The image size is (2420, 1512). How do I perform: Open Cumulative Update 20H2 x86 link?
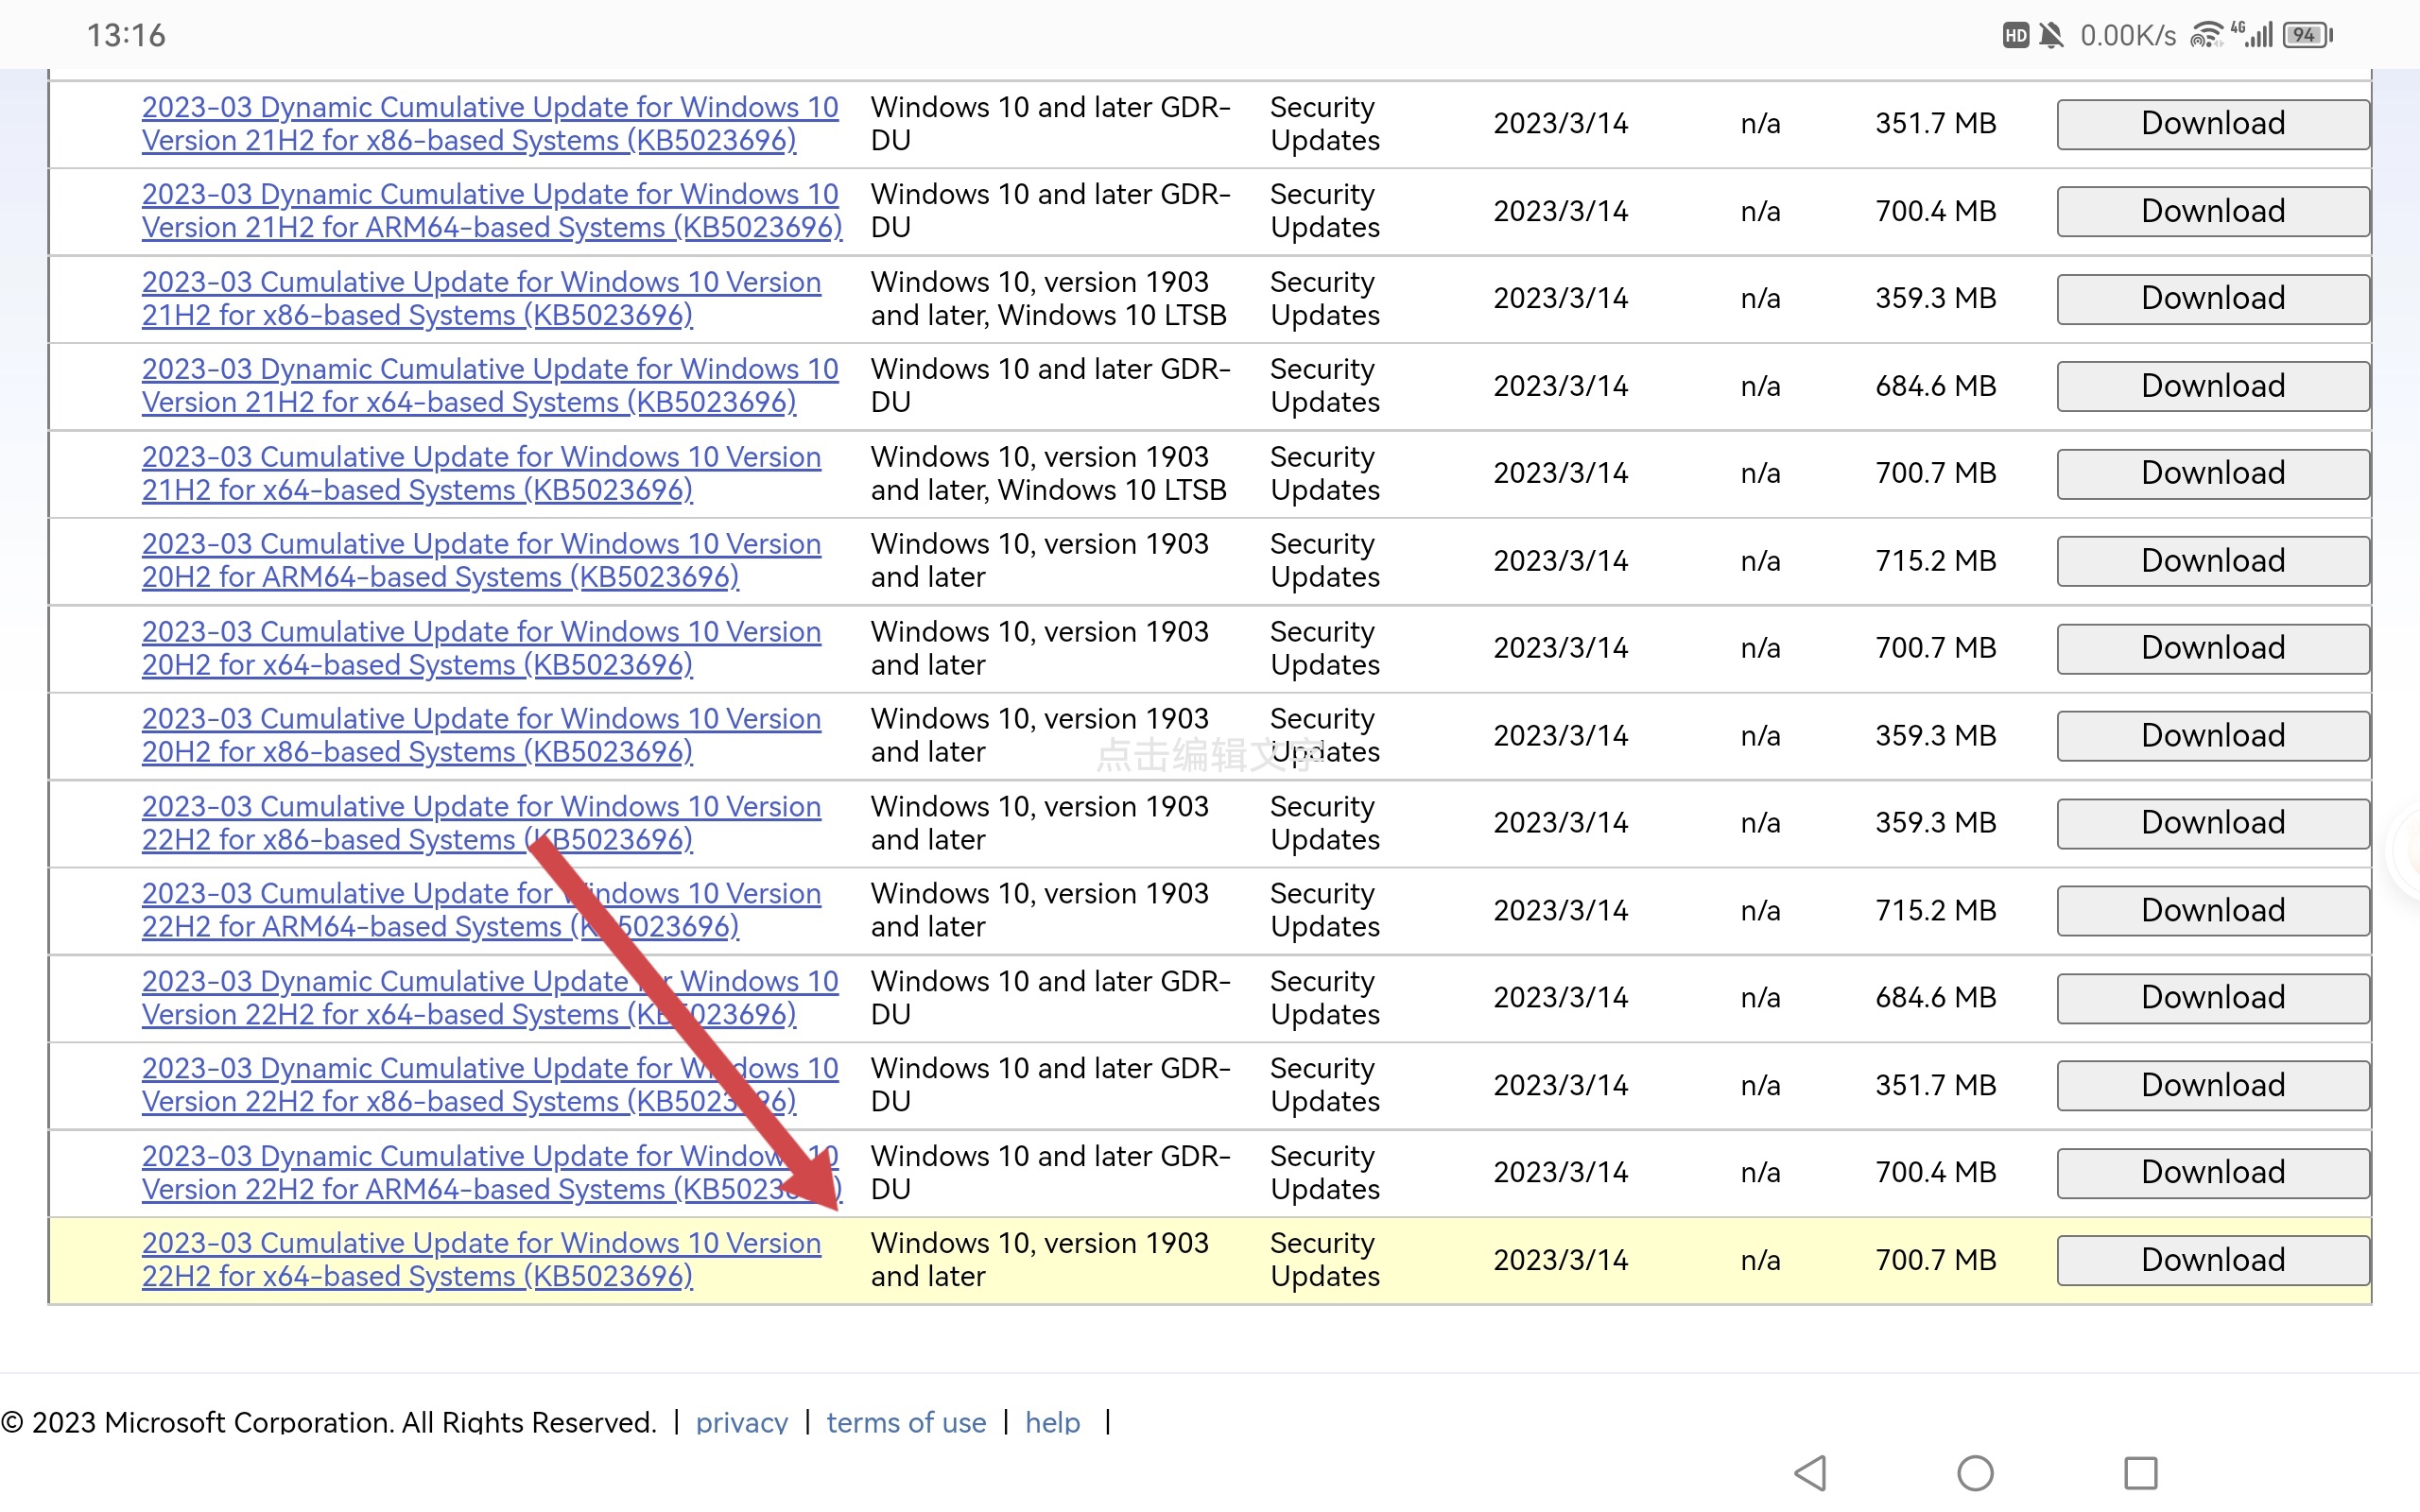pos(481,736)
